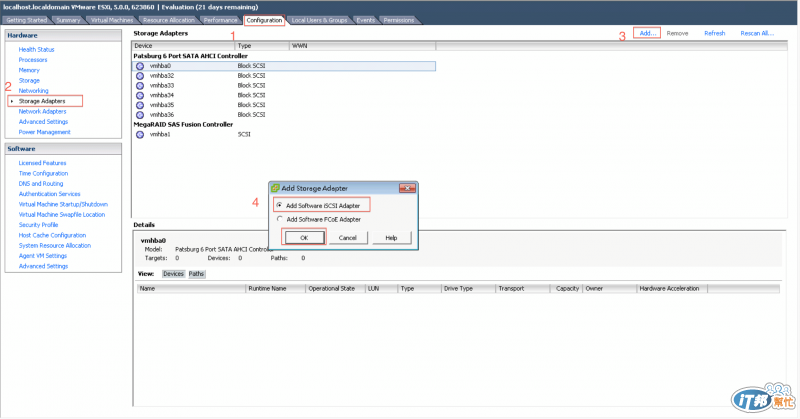Click the Remove link
This screenshot has width=800, height=419.
(x=677, y=33)
